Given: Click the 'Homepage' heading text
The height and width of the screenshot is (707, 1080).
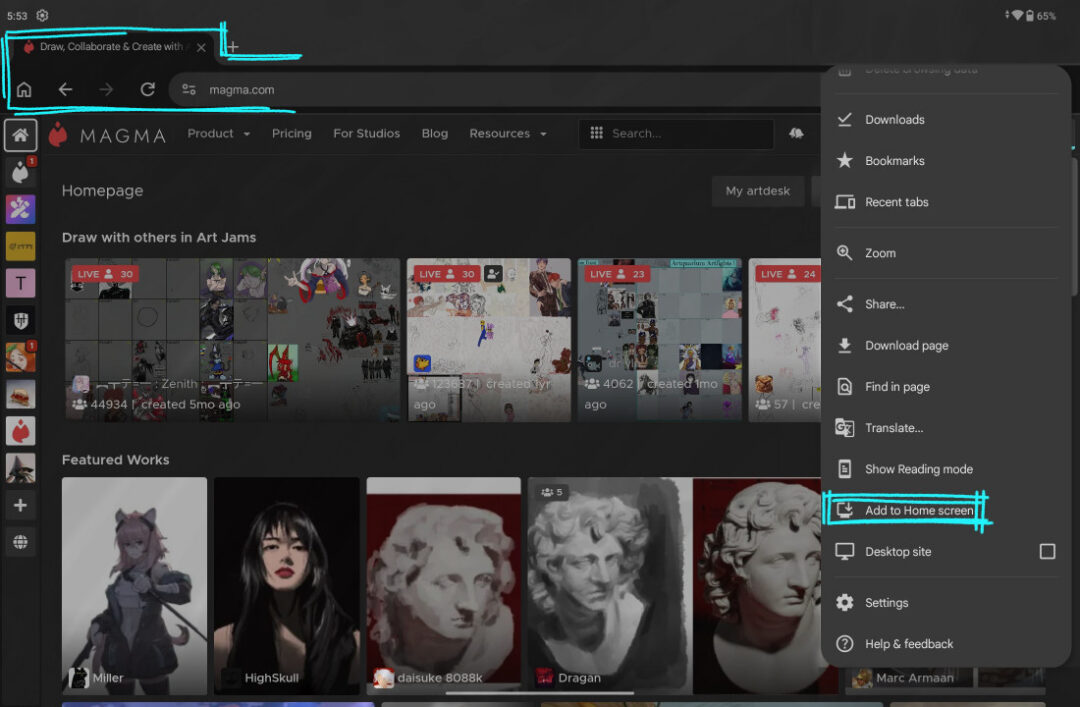Looking at the screenshot, I should 103,191.
